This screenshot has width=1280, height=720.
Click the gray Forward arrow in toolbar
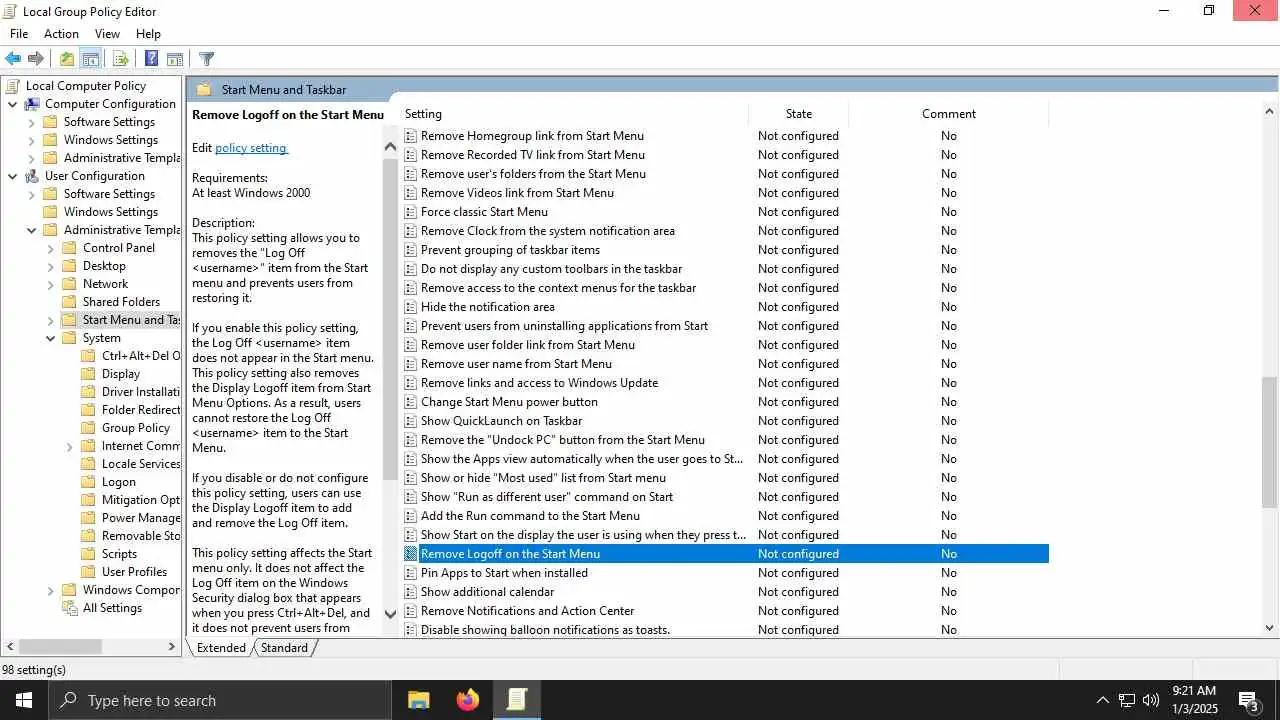[36, 59]
